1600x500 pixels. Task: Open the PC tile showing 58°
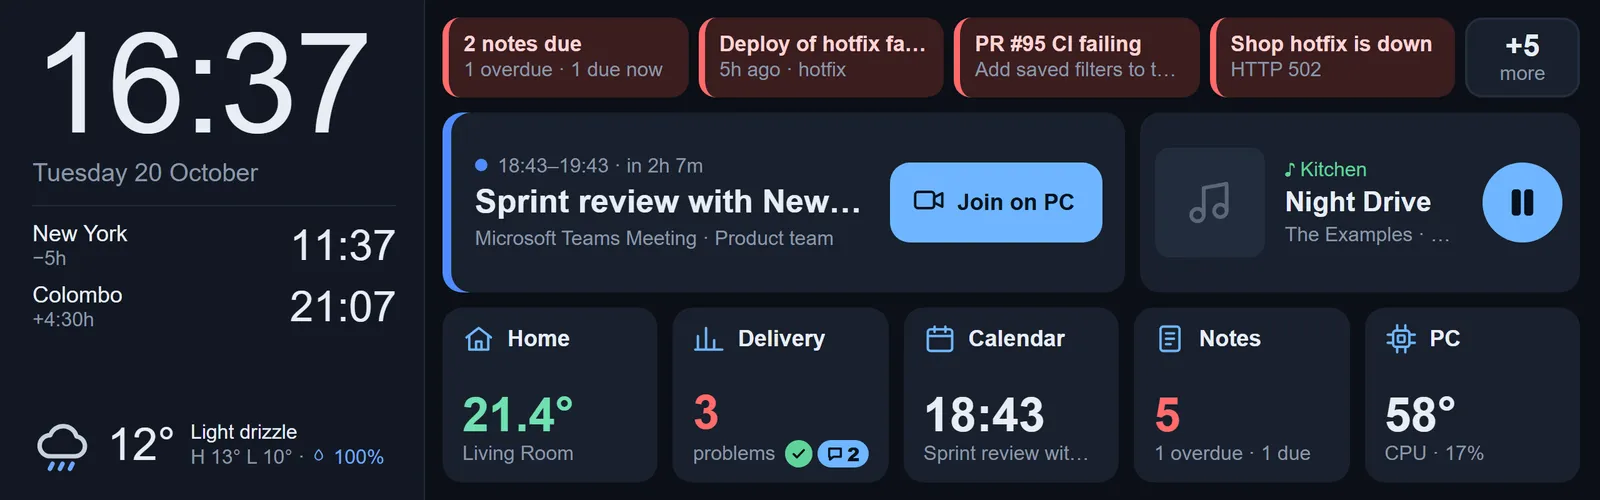[x=1472, y=395]
